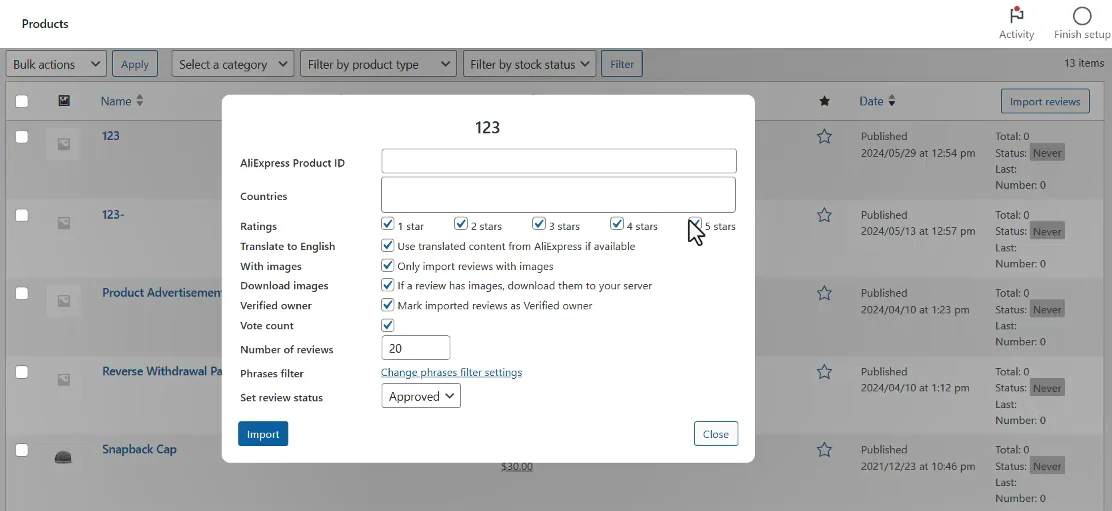Viewport: 1112px width, 511px height.
Task: Open the Select a category dropdown
Action: pyautogui.click(x=233, y=64)
